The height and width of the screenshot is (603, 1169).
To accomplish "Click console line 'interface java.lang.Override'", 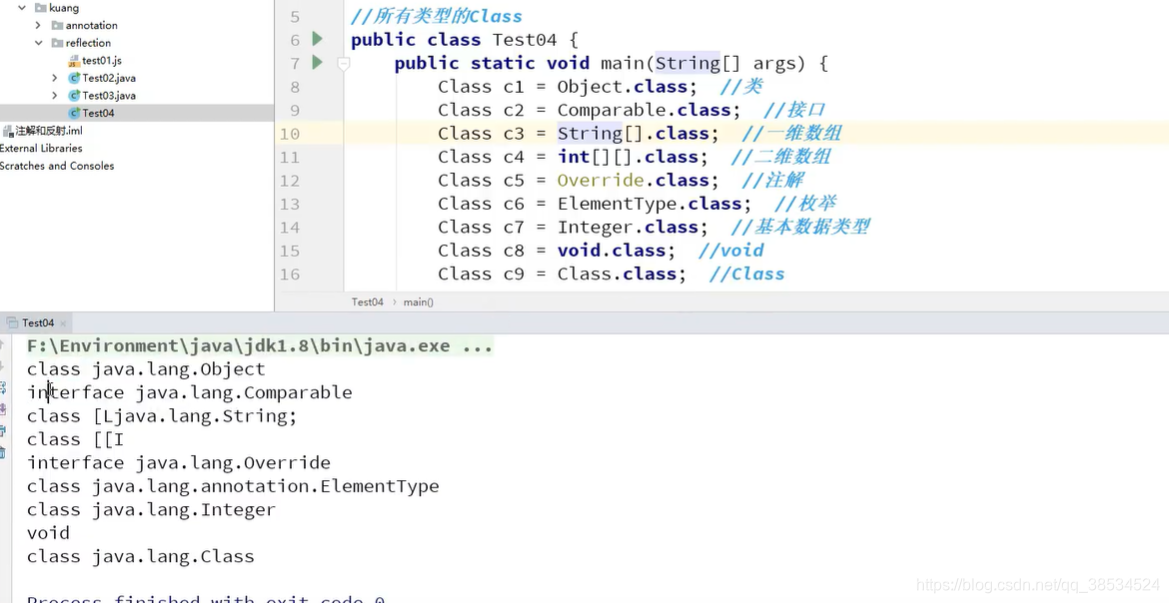I will [x=179, y=463].
